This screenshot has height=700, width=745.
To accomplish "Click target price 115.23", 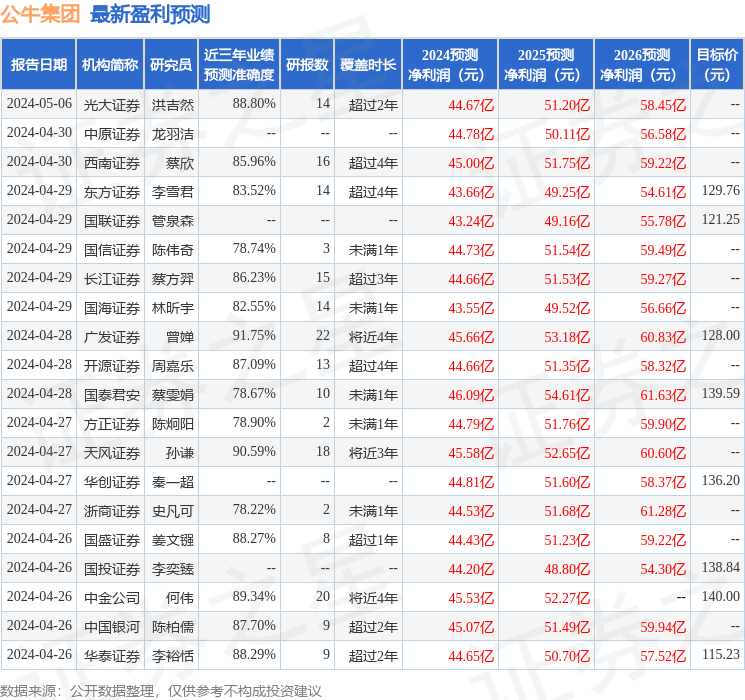I will (721, 654).
